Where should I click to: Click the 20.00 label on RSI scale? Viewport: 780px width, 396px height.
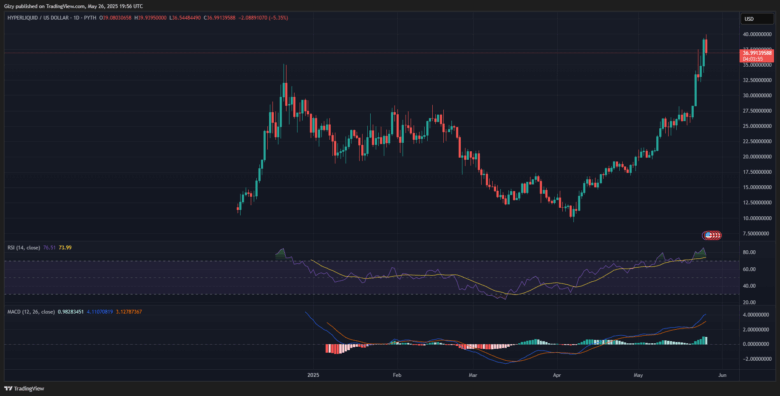click(x=749, y=302)
